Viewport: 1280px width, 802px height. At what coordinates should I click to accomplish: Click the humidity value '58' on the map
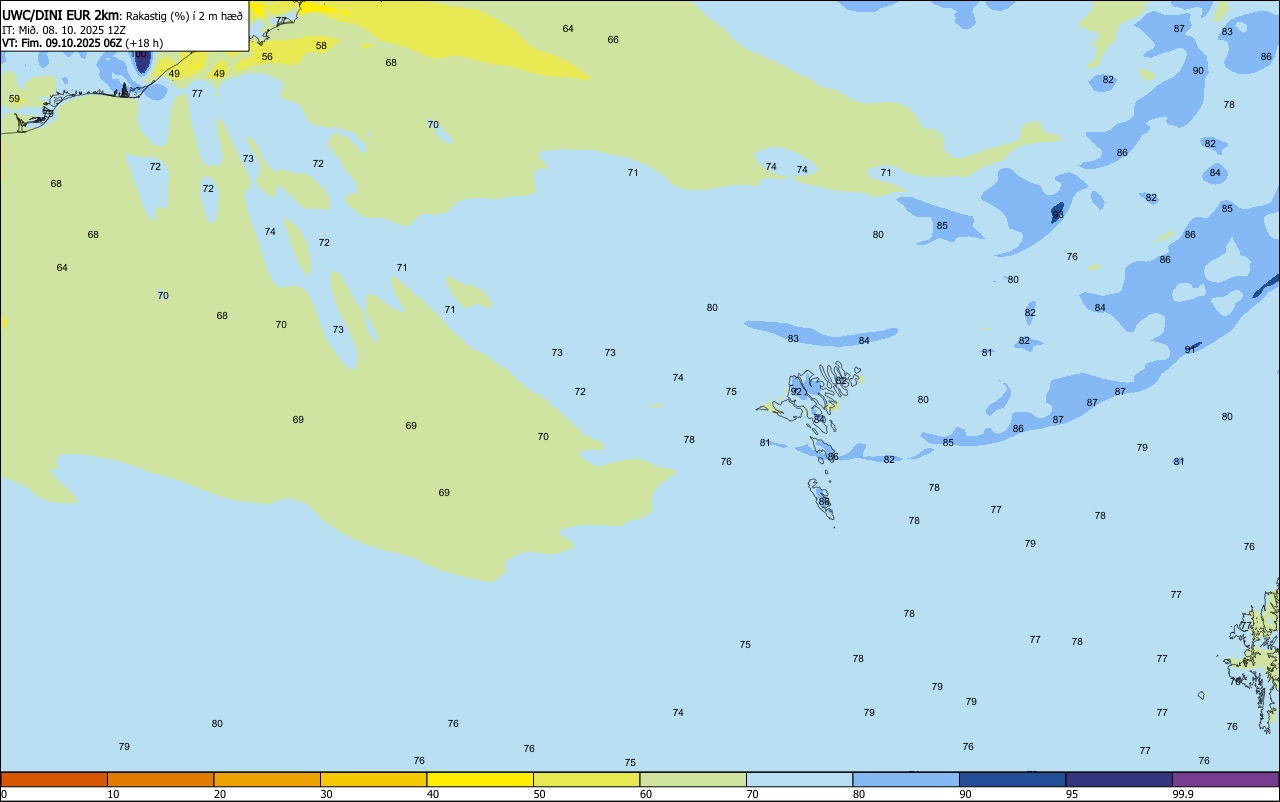321,46
